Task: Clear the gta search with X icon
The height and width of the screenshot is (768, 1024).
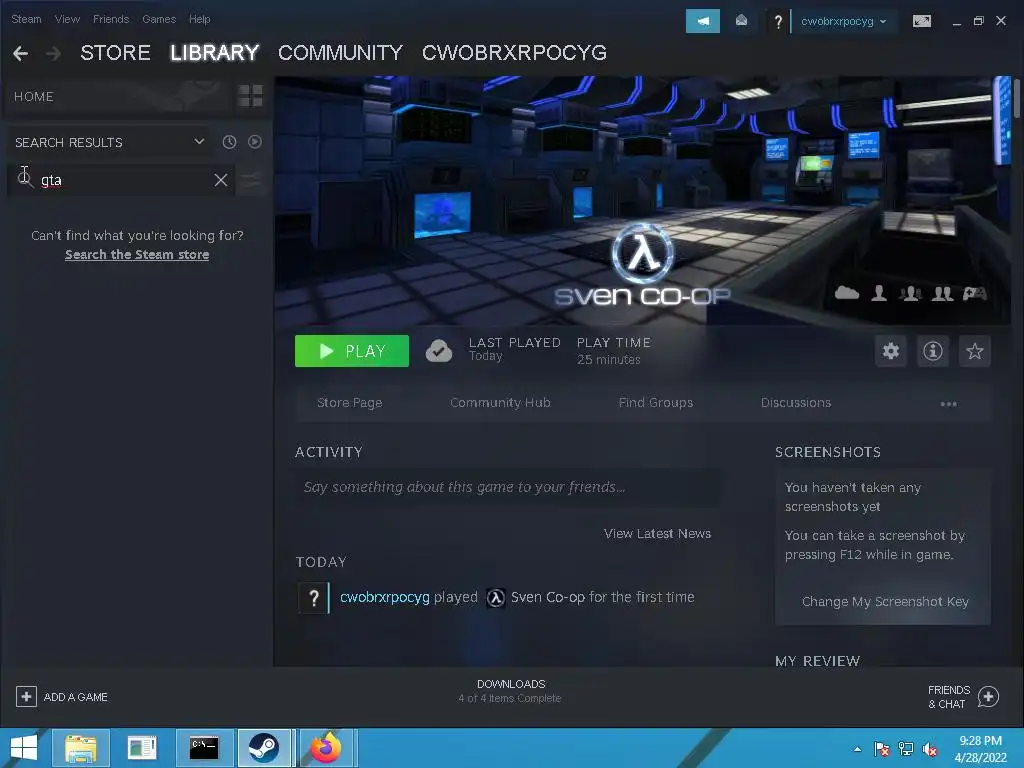Action: click(221, 180)
